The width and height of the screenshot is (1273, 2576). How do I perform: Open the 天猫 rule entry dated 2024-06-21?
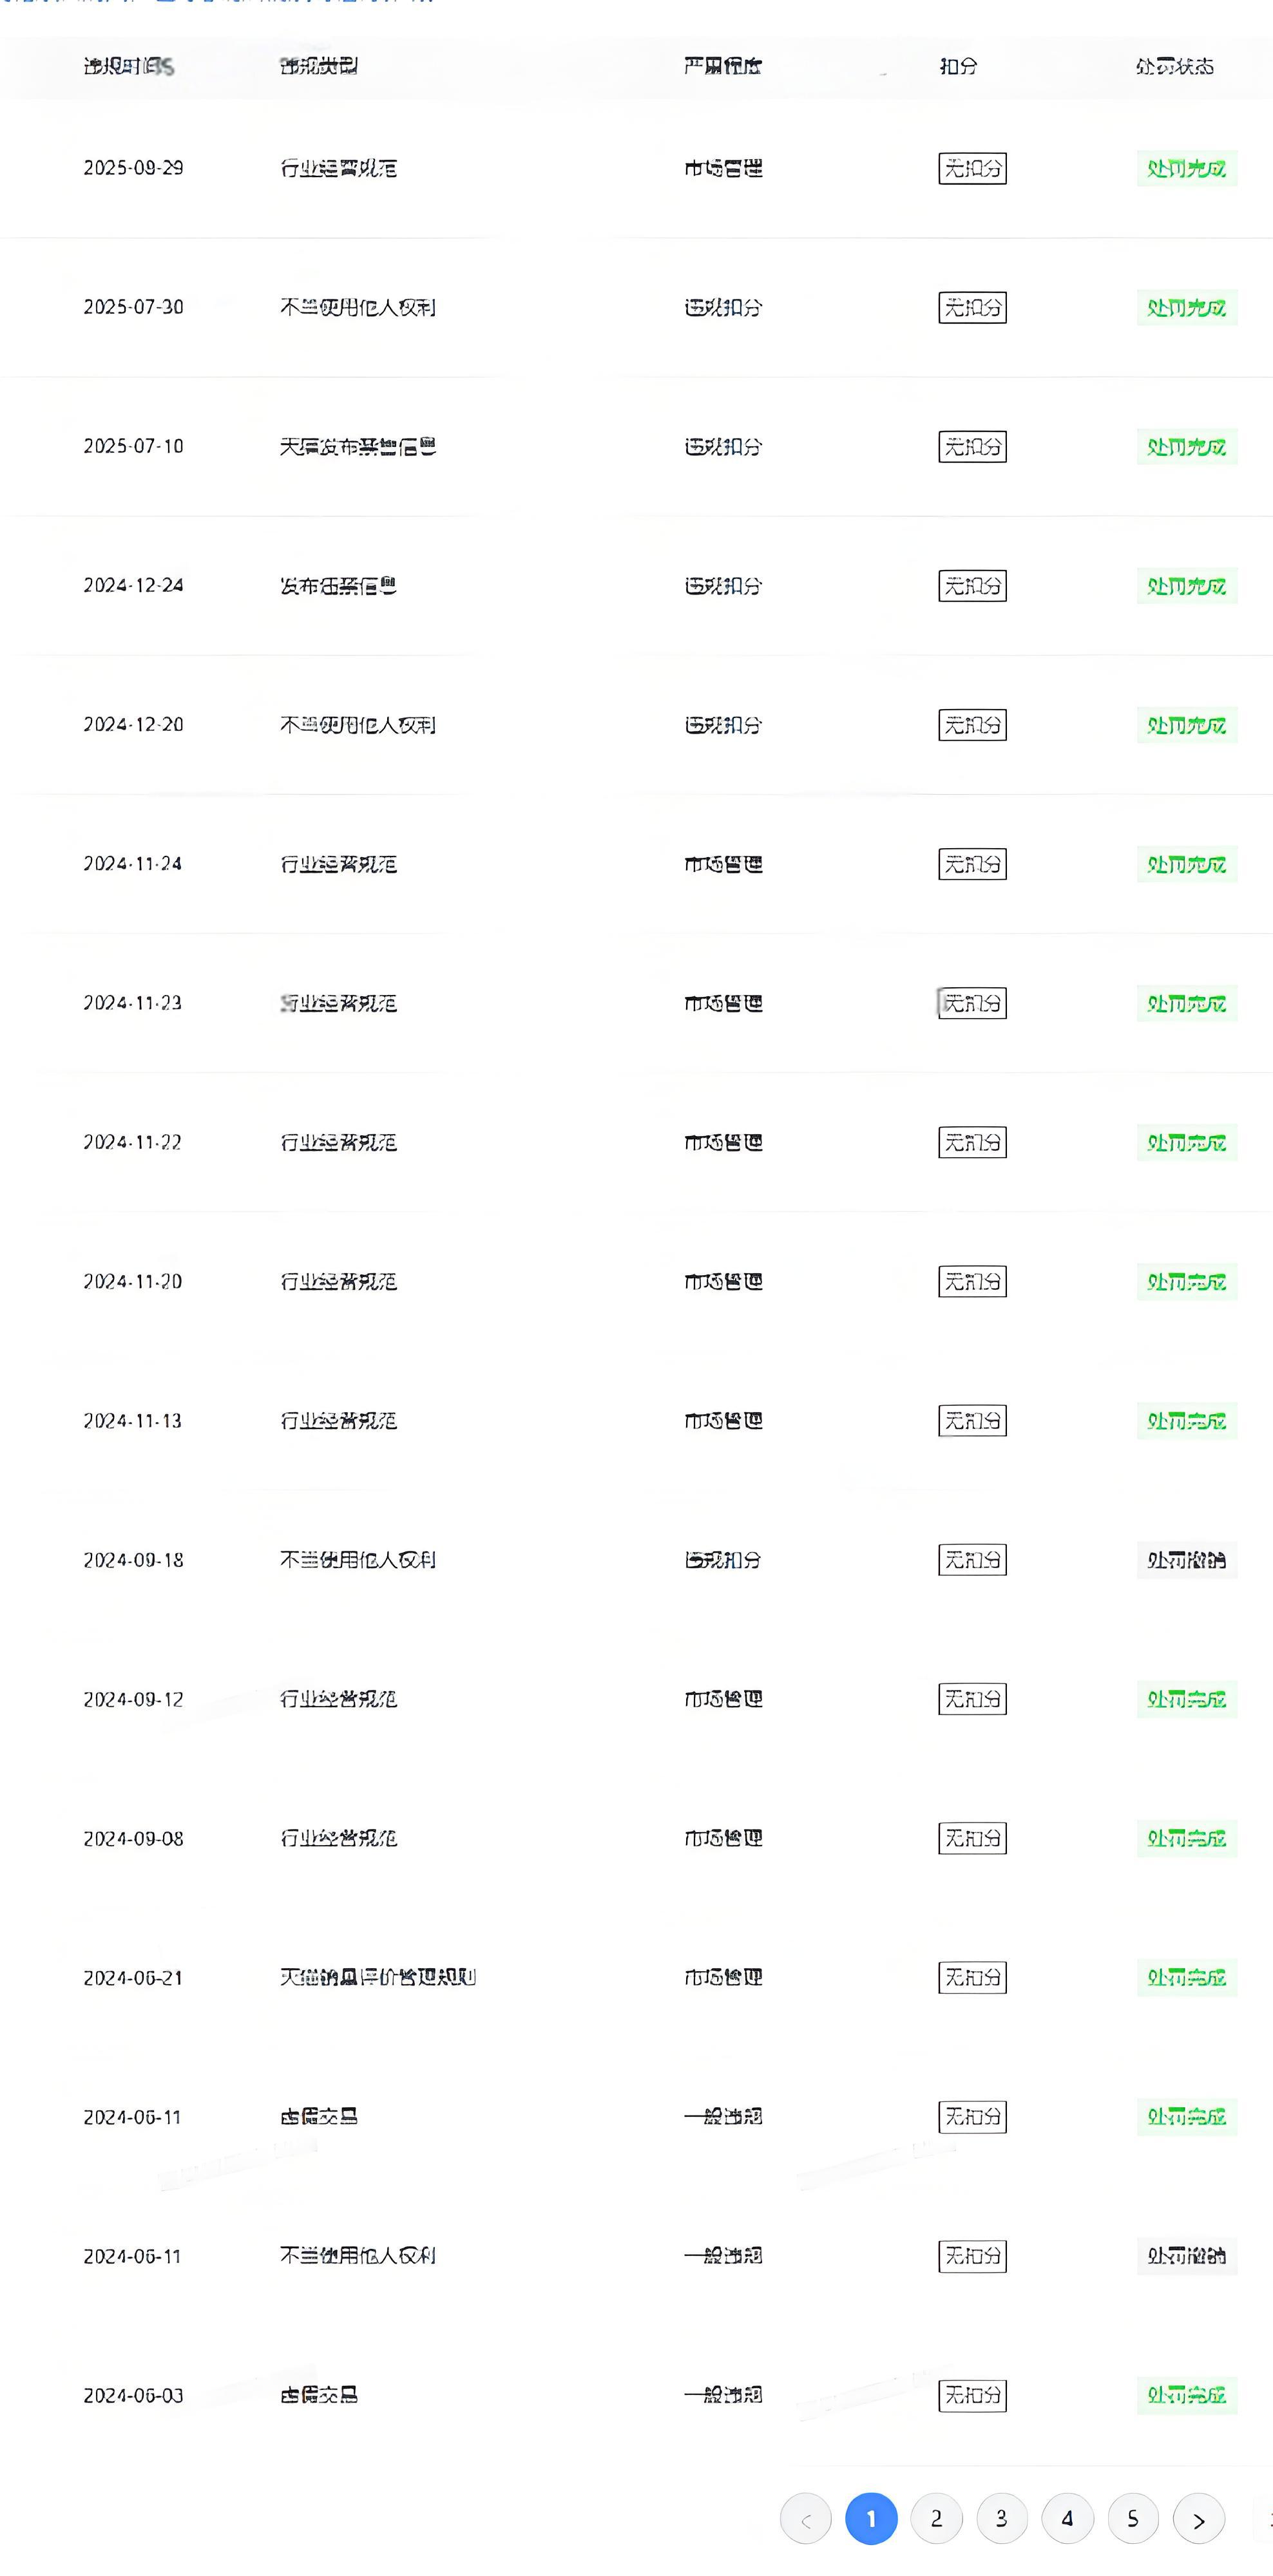click(377, 1977)
